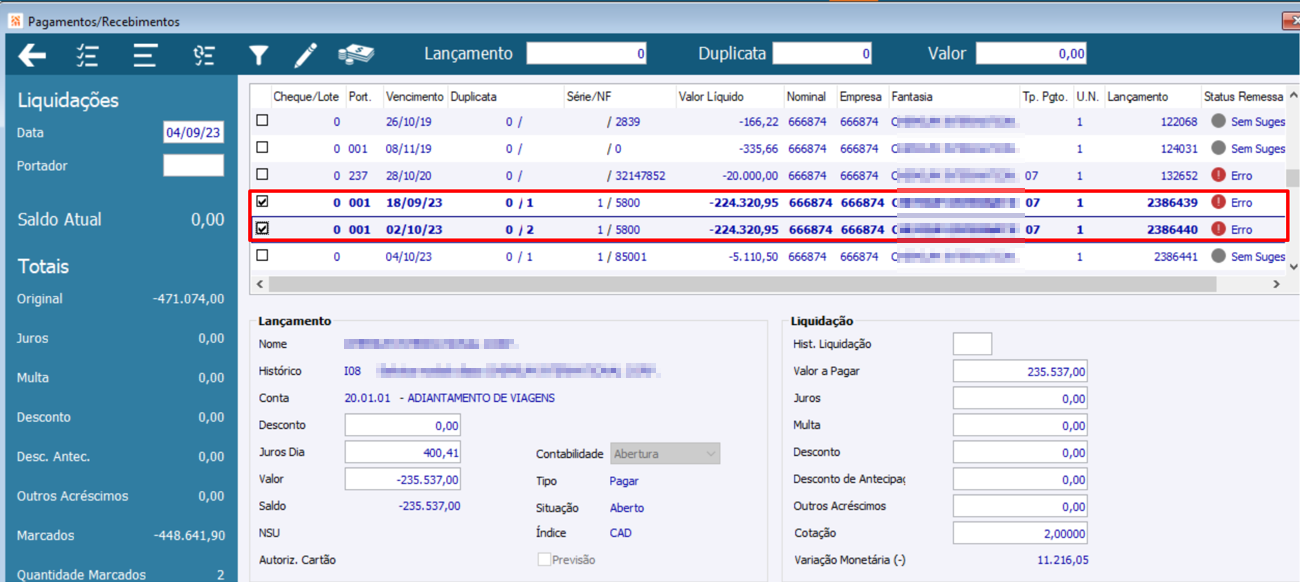Click the three-lines list icon
The height and width of the screenshot is (582, 1300).
[x=145, y=55]
